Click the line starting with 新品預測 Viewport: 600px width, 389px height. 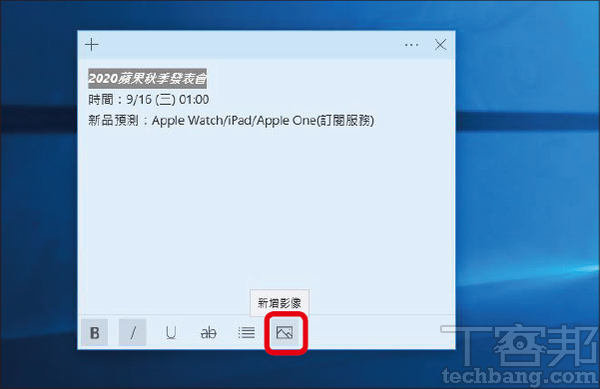pos(231,121)
